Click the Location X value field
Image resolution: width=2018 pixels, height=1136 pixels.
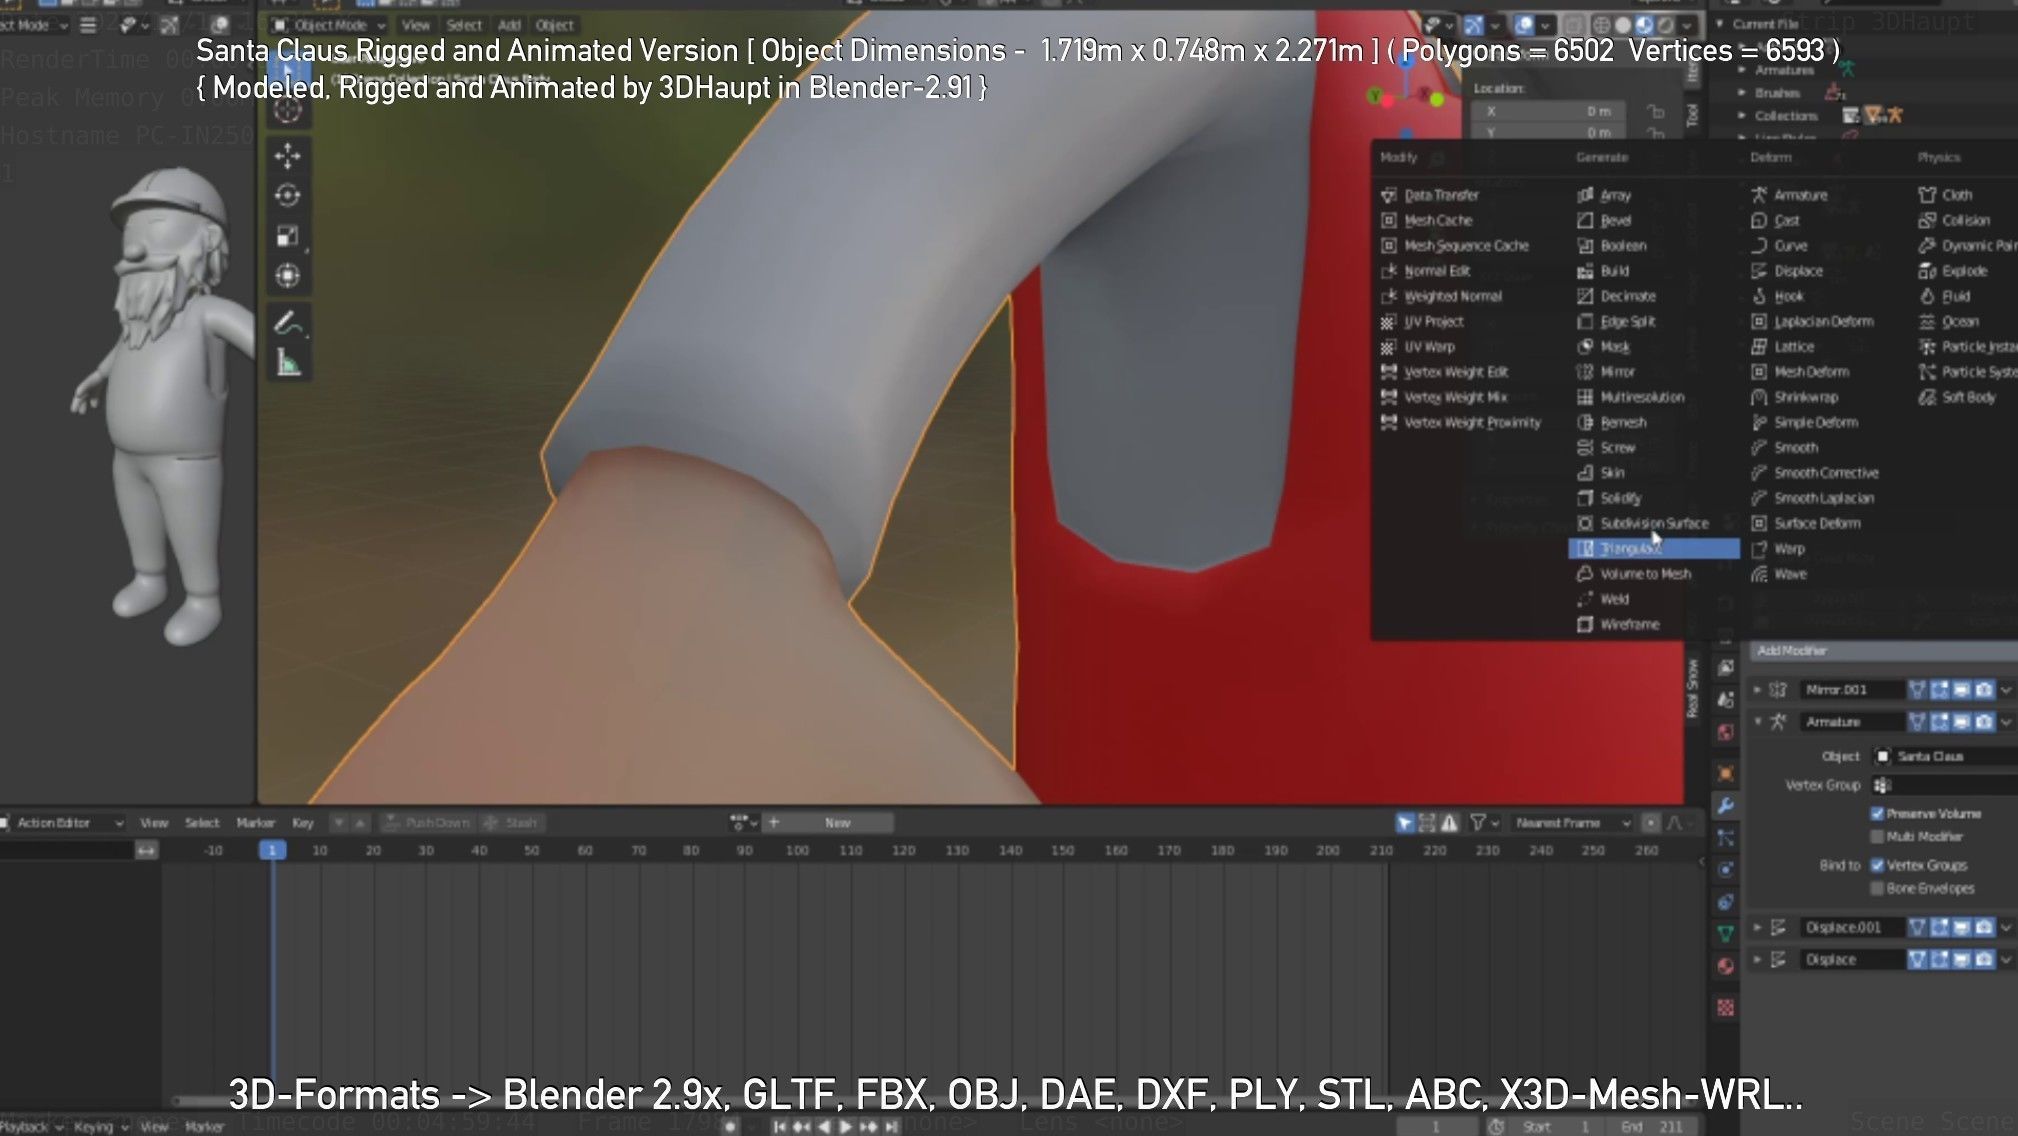point(1547,111)
